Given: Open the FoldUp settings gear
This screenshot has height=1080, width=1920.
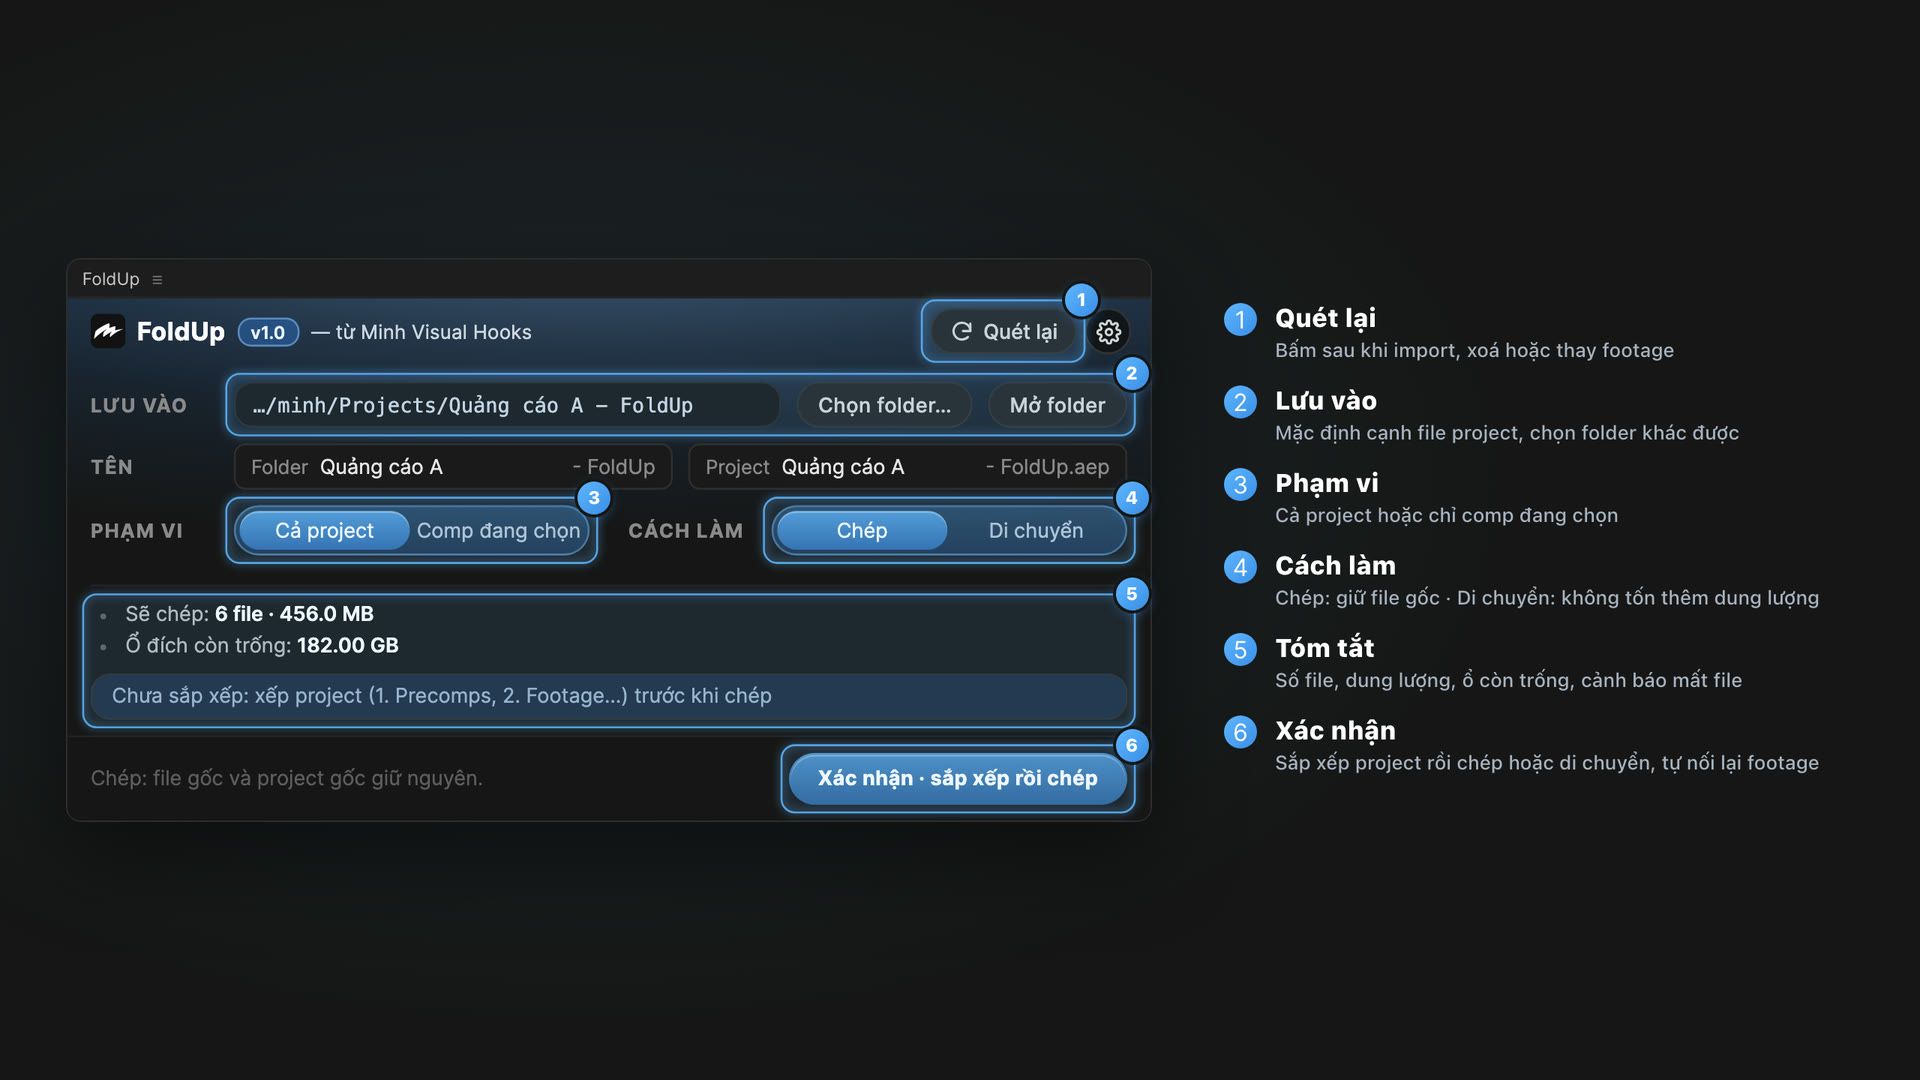Looking at the screenshot, I should click(1108, 332).
